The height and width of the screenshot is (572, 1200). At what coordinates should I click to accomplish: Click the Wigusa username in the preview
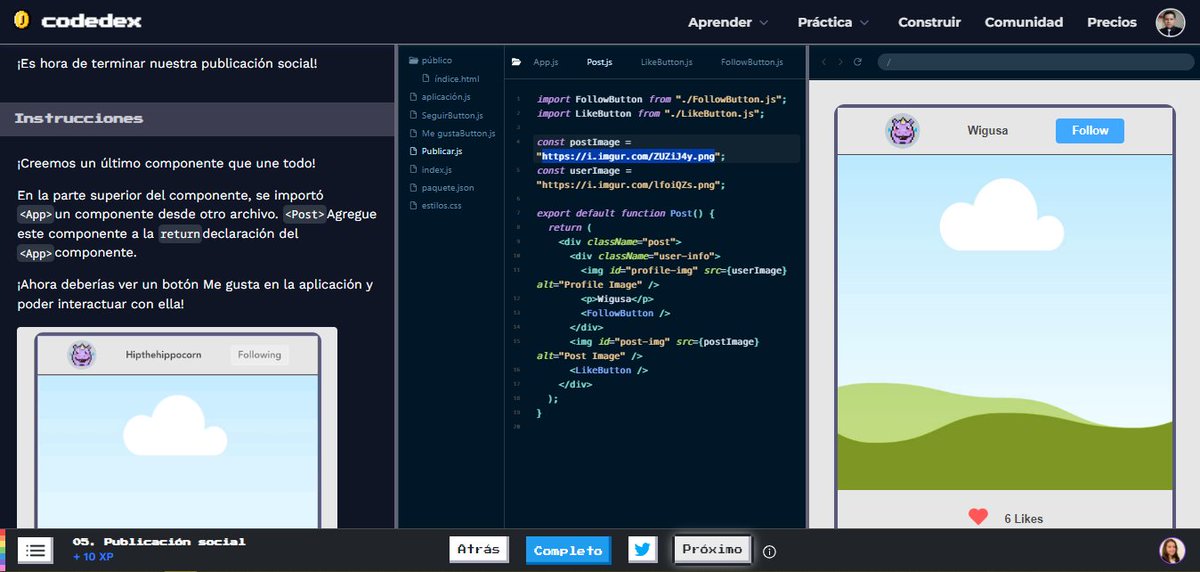coord(988,131)
